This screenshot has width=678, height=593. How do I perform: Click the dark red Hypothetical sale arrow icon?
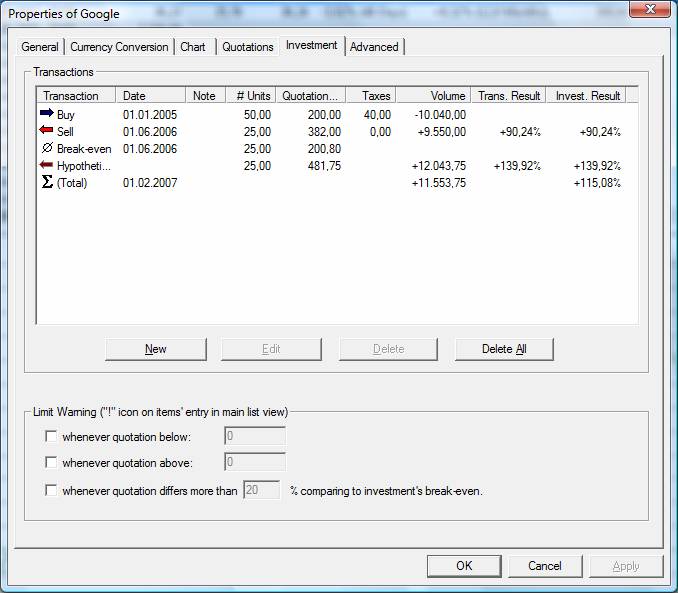(x=46, y=165)
